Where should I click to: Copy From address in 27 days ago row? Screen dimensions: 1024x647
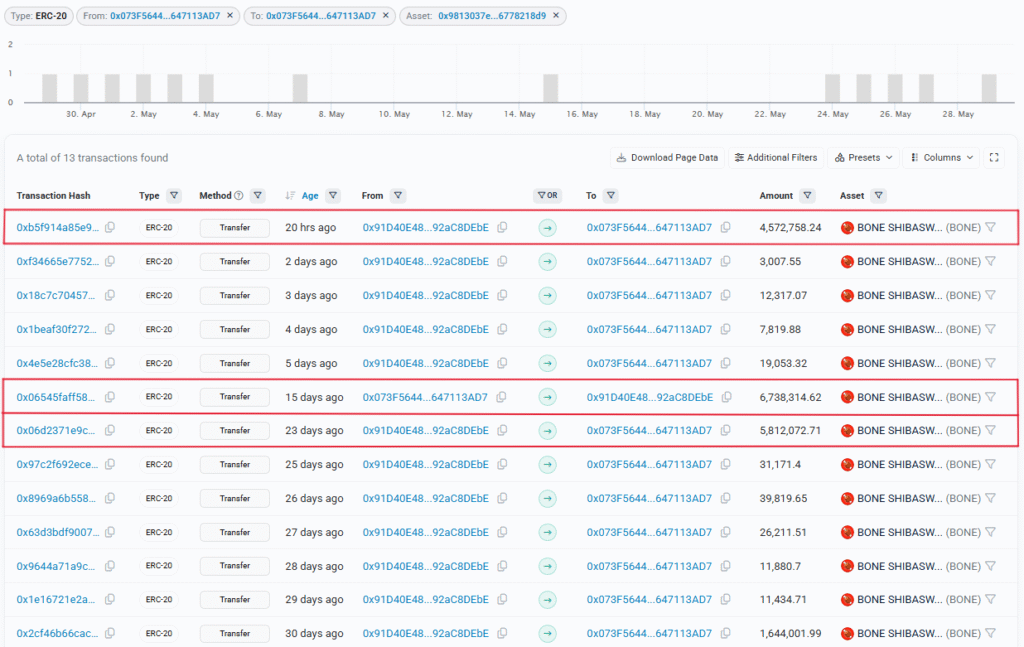[502, 532]
